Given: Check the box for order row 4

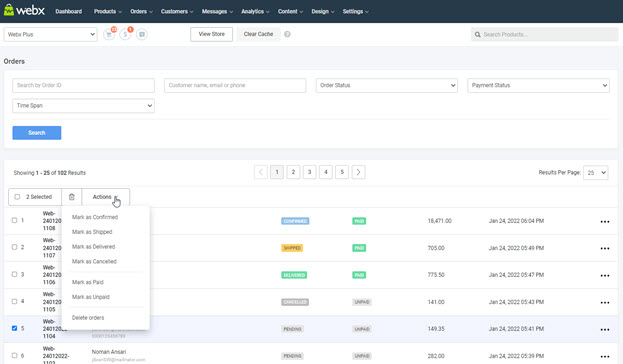Looking at the screenshot, I should [14, 301].
